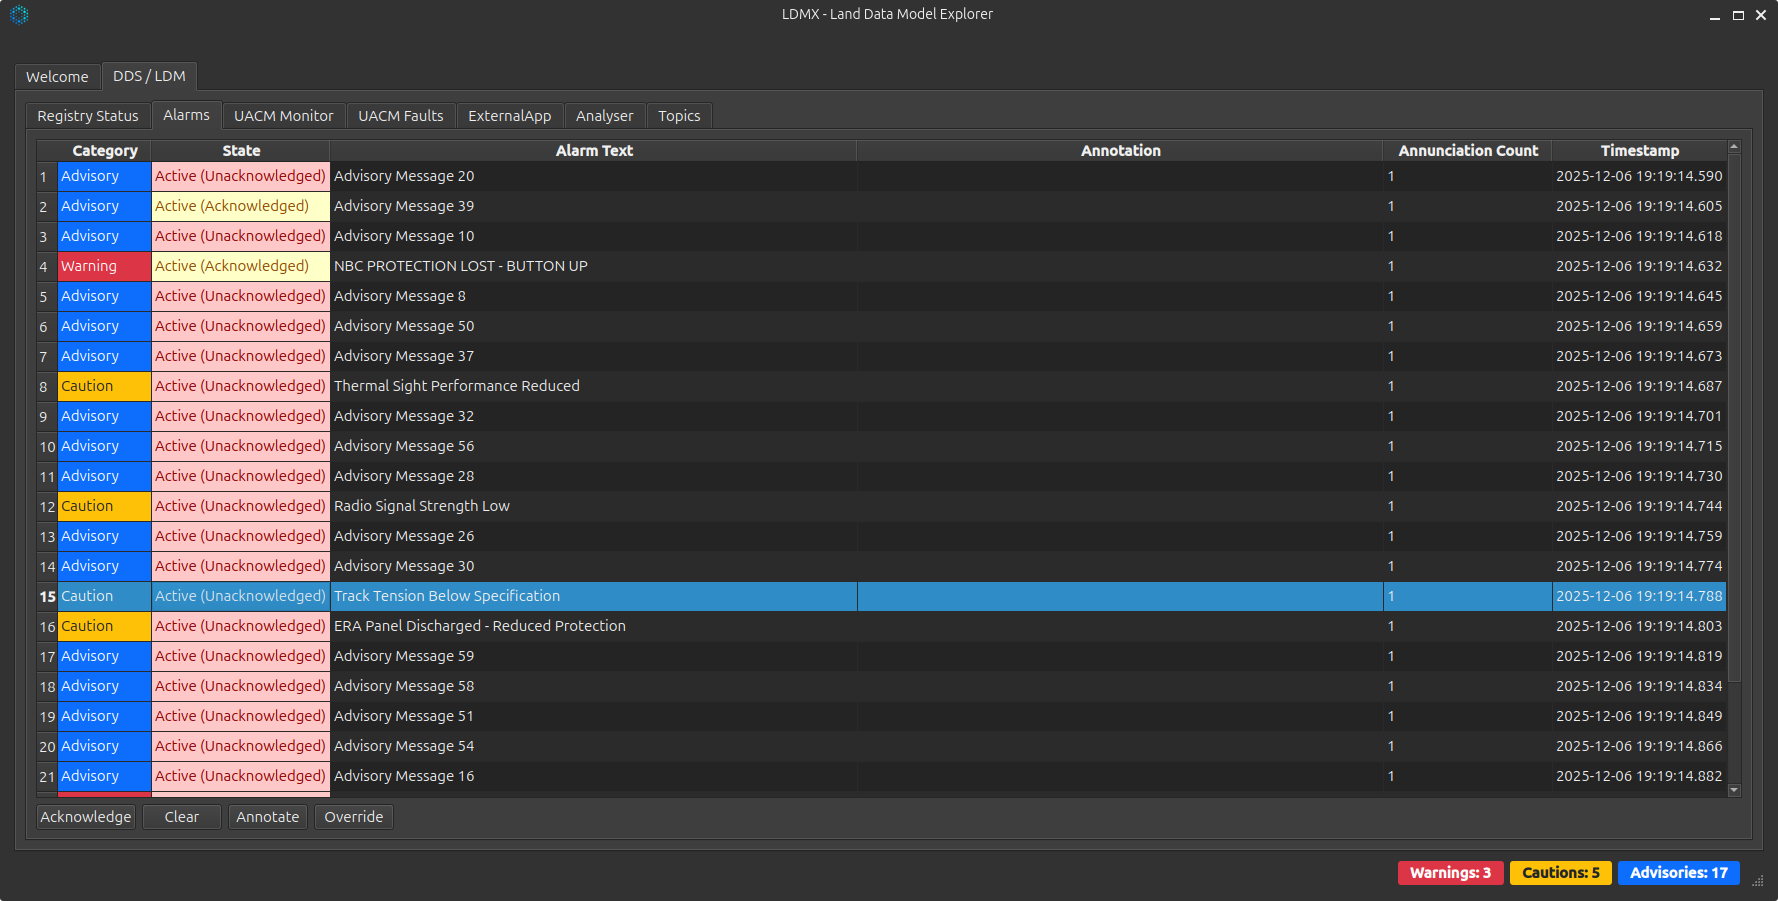Screen dimensions: 1778x901
Task: Click the LDMX app logo icon
Action: 19,15
